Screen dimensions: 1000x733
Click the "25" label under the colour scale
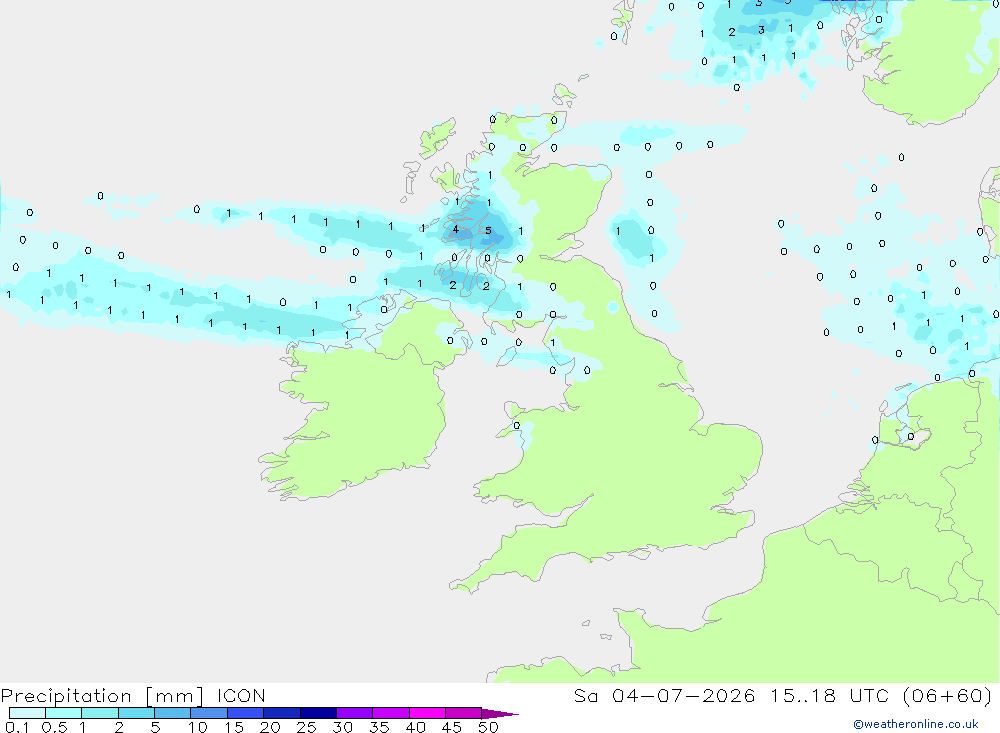[306, 727]
